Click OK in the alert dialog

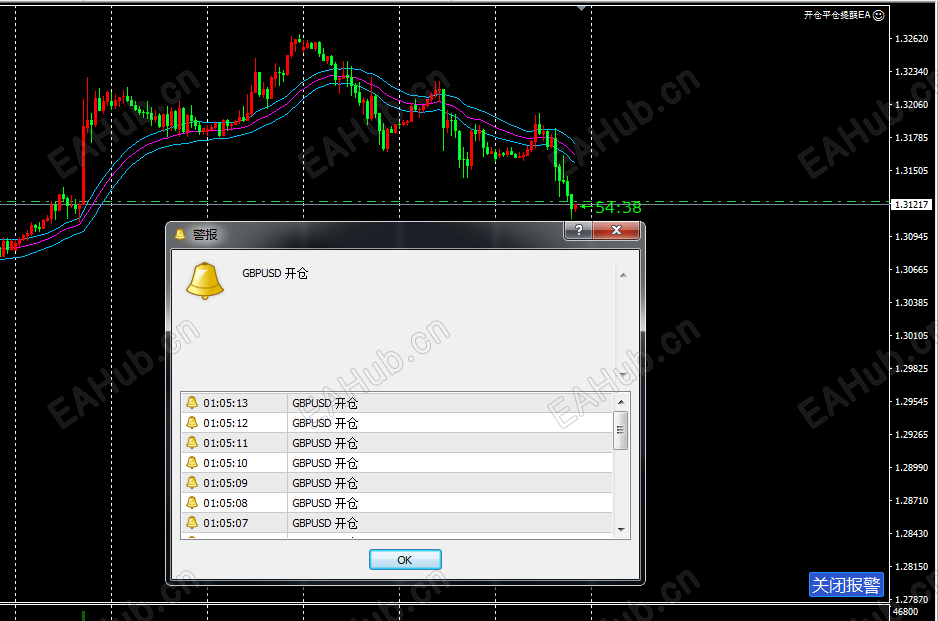[405, 559]
